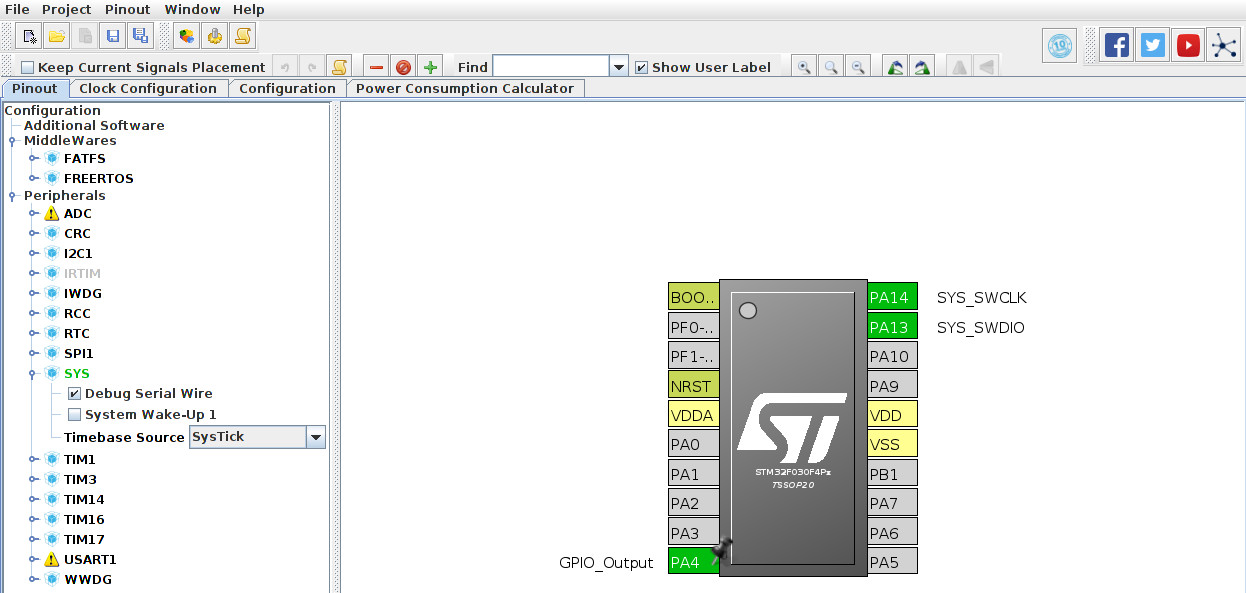Click the Save Project floppy icon

click(113, 37)
